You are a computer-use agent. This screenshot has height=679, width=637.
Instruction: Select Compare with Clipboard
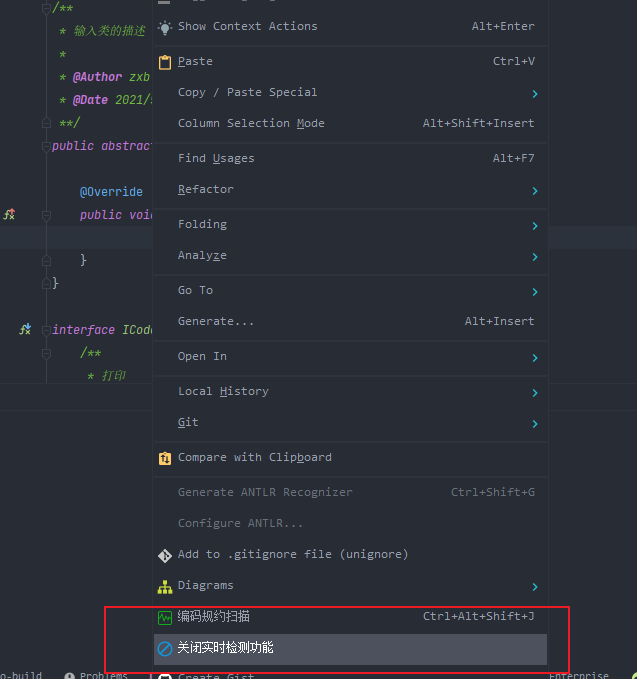click(350, 458)
